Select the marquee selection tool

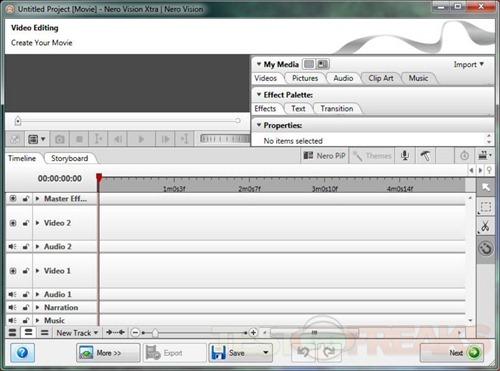pyautogui.click(x=486, y=207)
